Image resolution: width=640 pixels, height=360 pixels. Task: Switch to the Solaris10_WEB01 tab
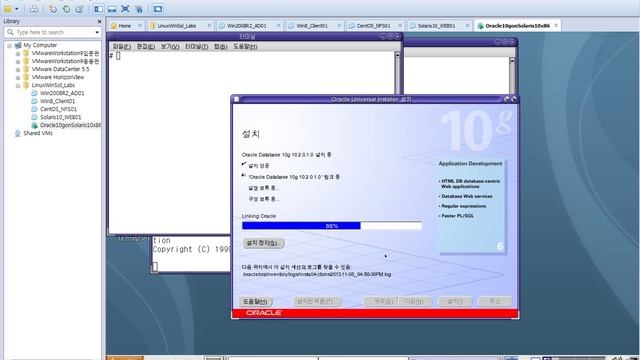(x=436, y=26)
